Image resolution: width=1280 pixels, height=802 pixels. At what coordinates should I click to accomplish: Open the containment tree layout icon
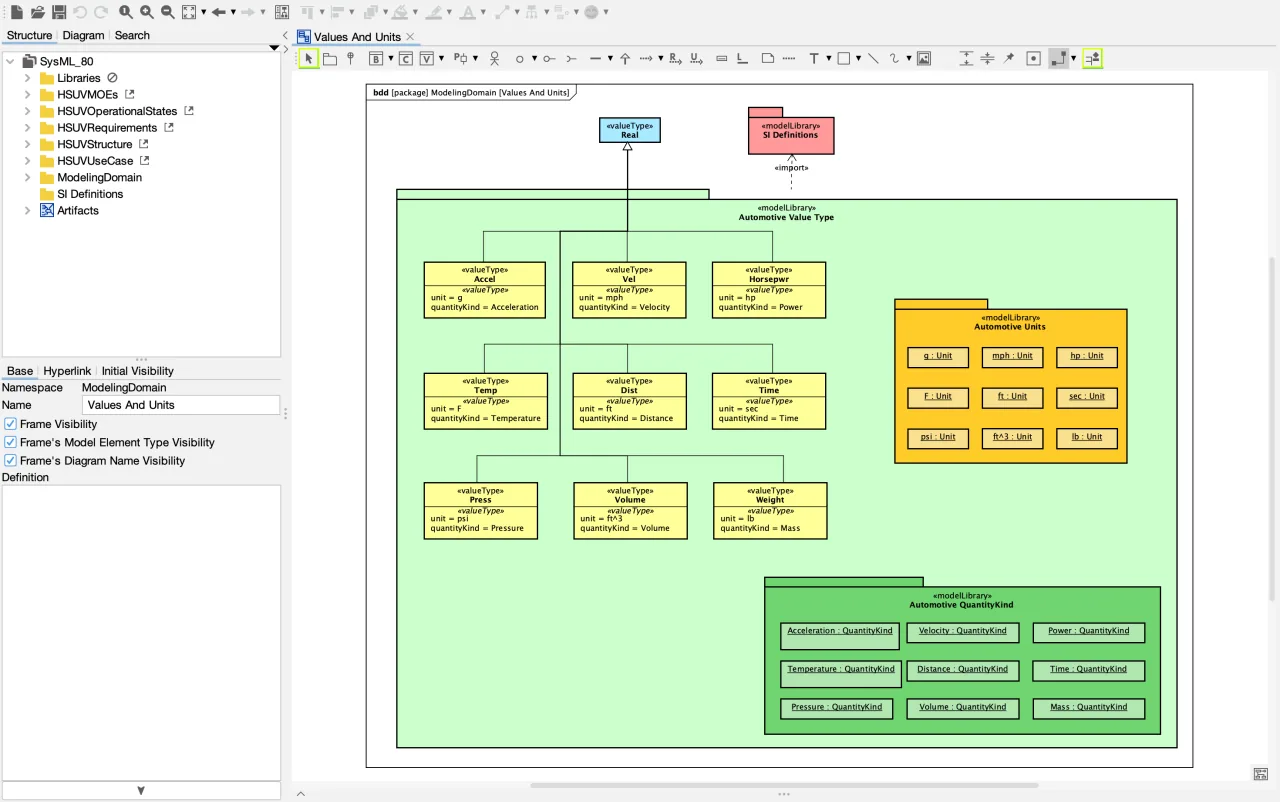(282, 12)
